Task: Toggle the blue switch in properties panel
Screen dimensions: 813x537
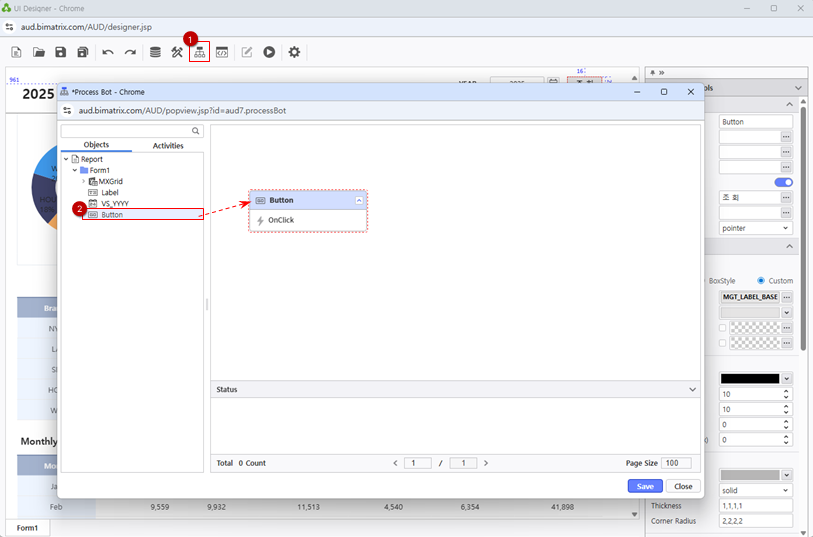Action: tap(784, 182)
